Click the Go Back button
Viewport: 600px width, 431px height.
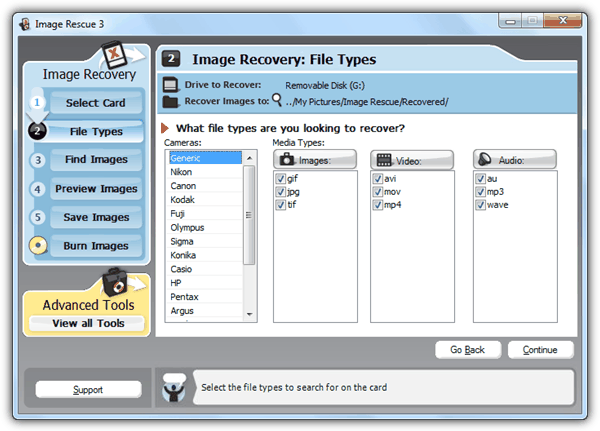click(468, 350)
